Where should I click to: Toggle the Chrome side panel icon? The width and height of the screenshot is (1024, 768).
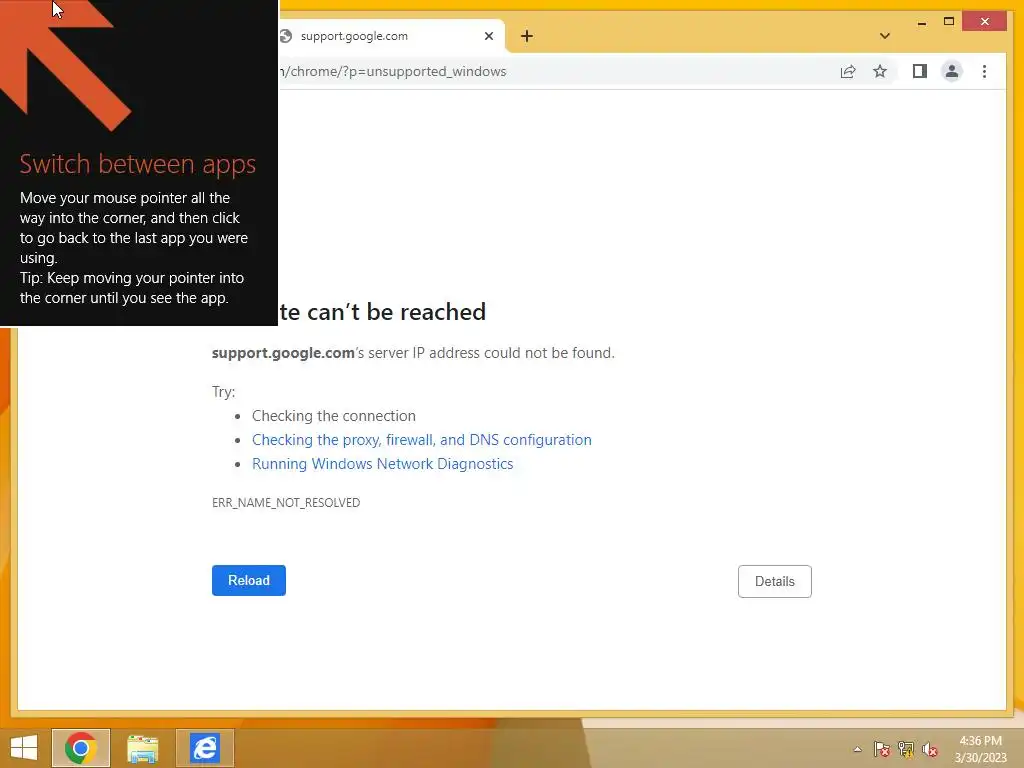920,71
